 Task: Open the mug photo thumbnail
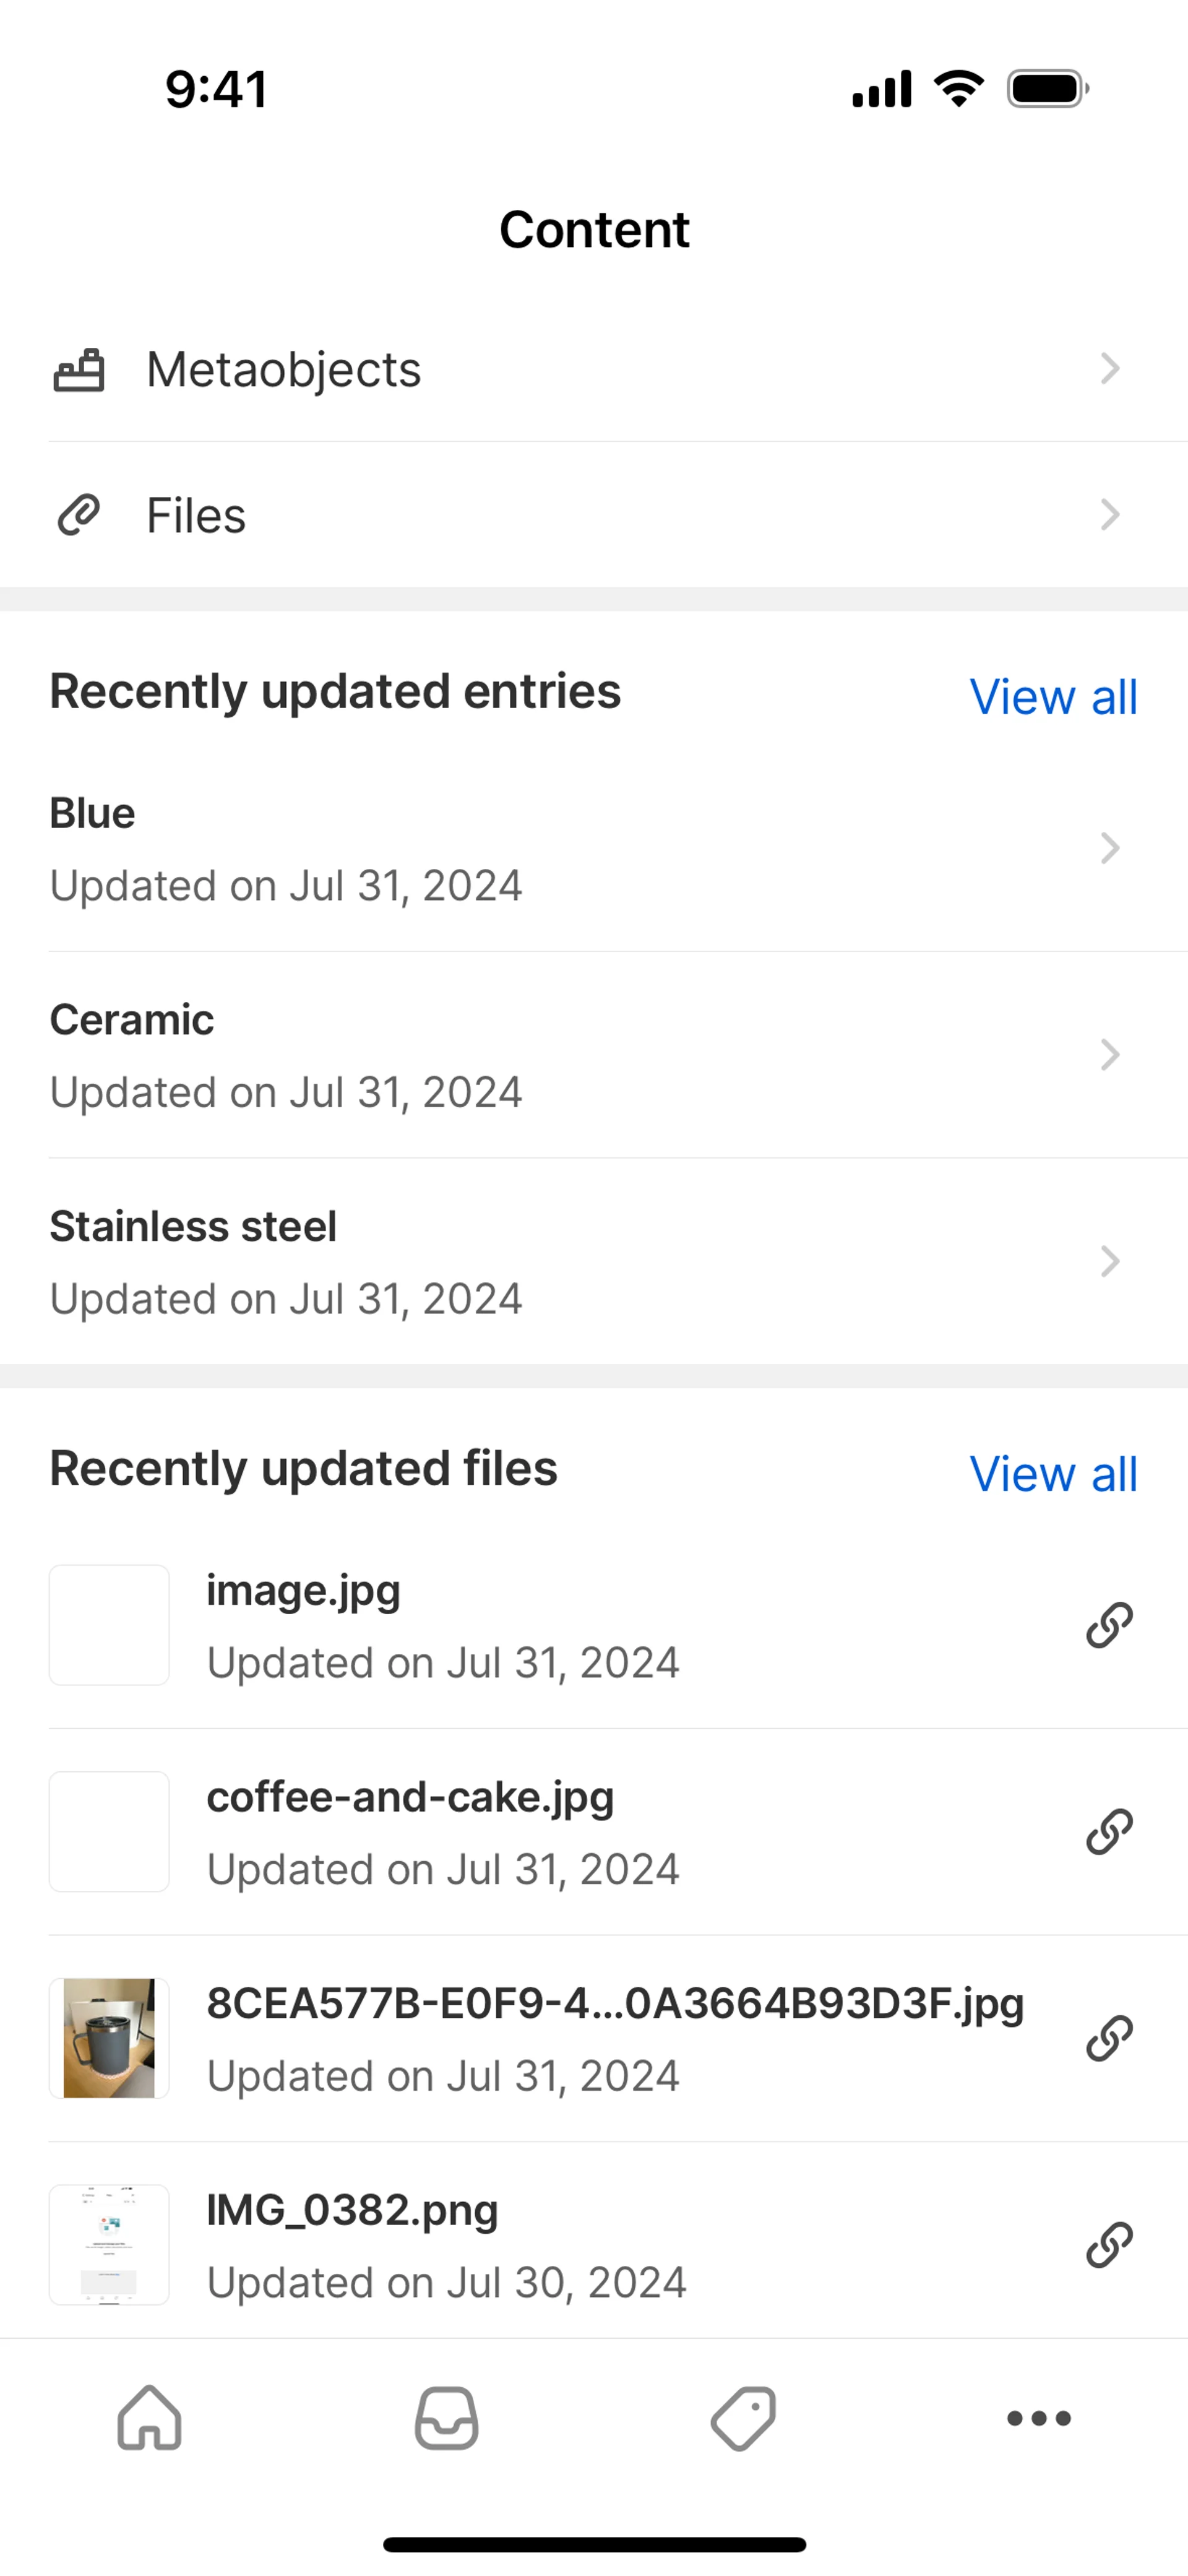pyautogui.click(x=109, y=2038)
